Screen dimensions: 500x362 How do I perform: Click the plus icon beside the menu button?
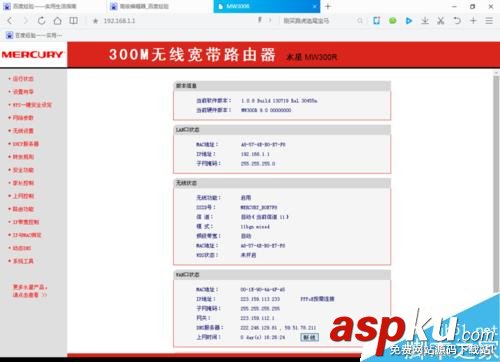tap(473, 21)
